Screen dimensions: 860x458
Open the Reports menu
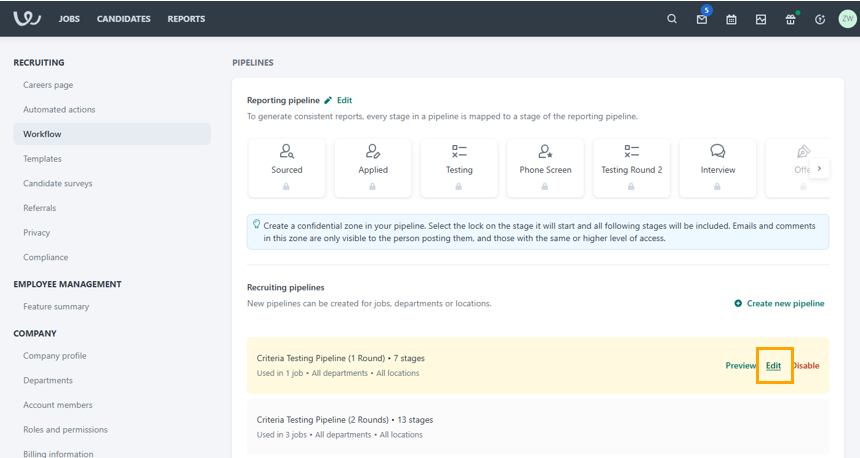tap(186, 19)
